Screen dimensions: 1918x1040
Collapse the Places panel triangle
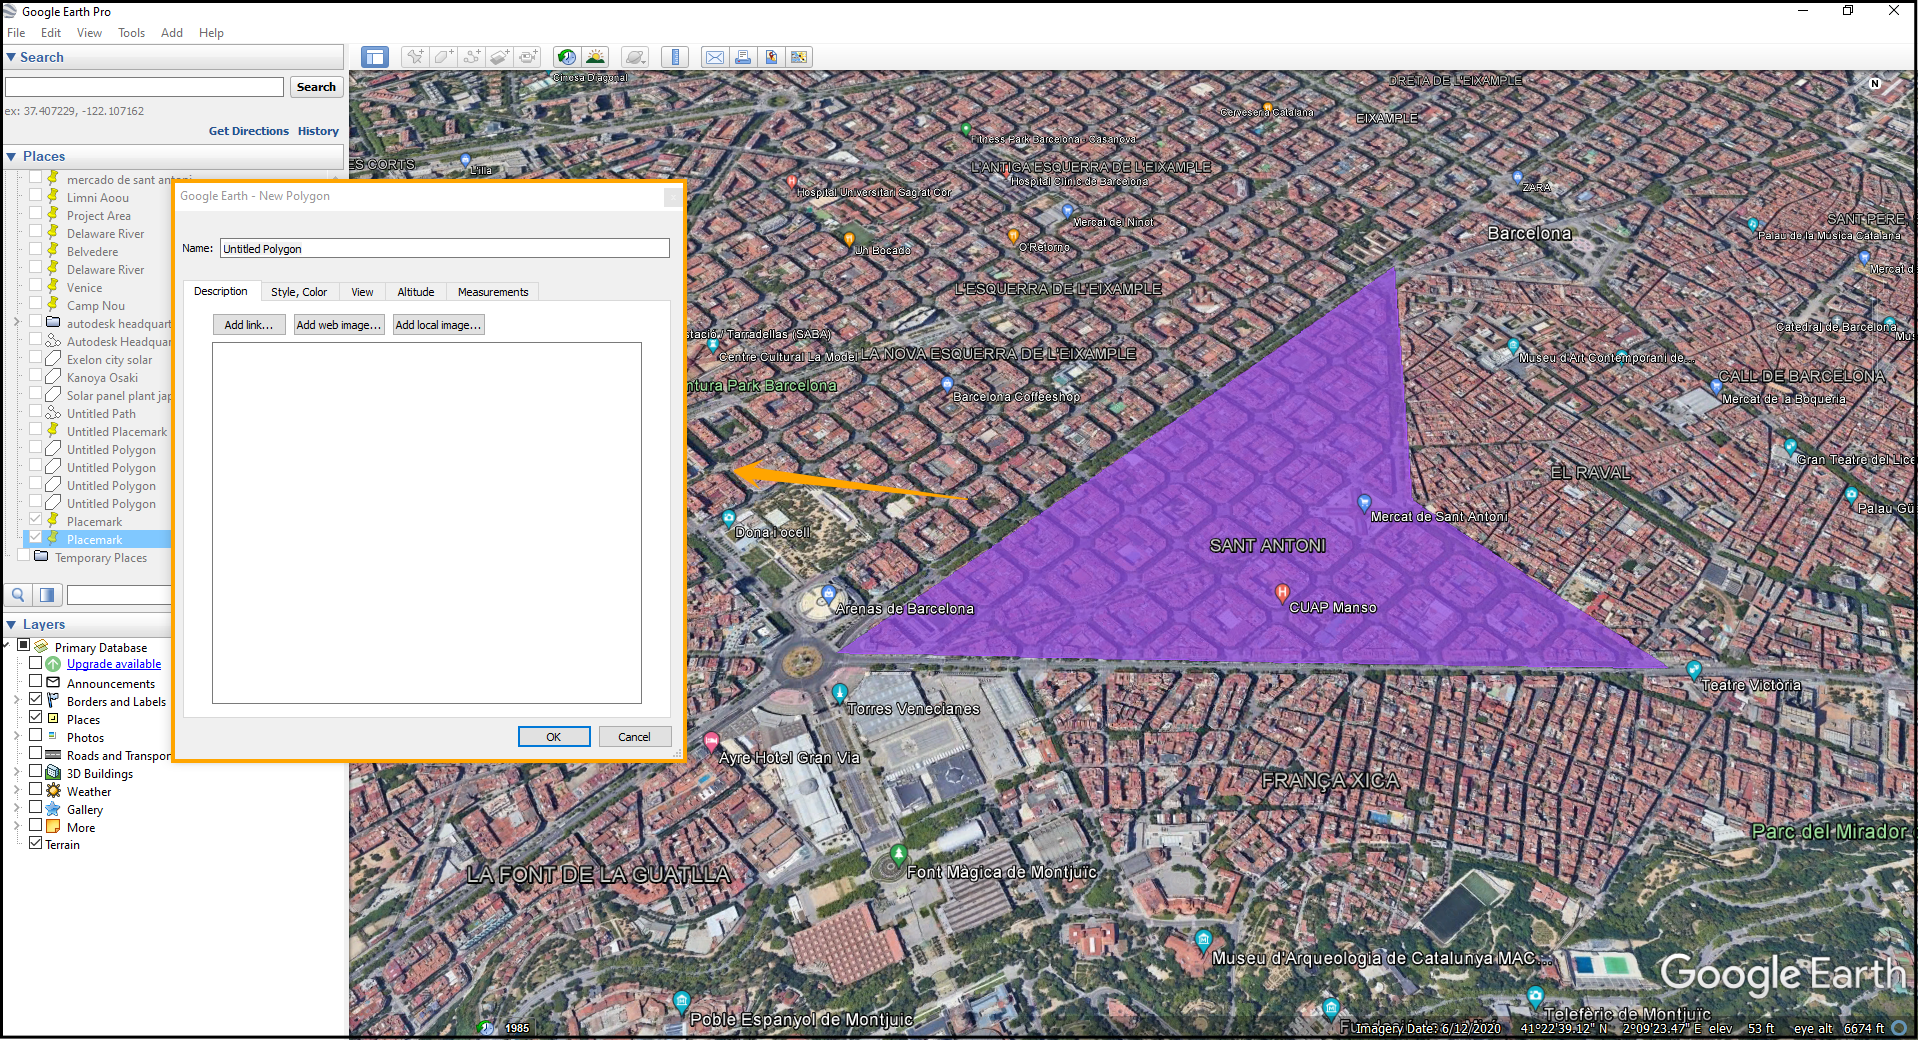11,156
